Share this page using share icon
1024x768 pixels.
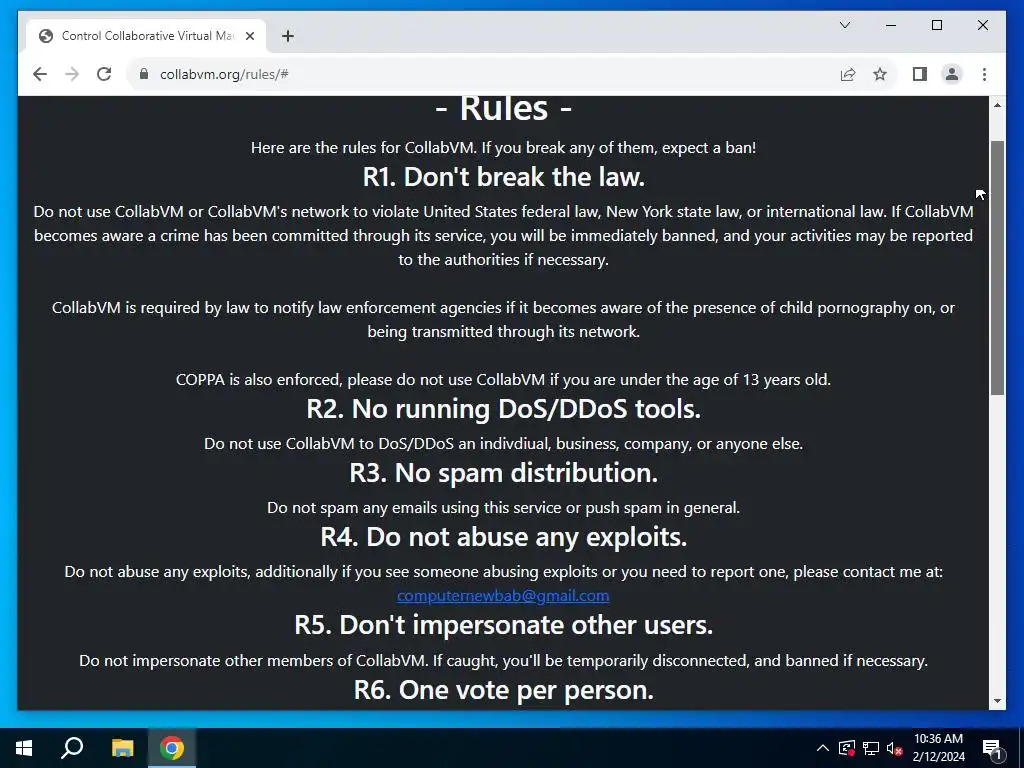848,74
